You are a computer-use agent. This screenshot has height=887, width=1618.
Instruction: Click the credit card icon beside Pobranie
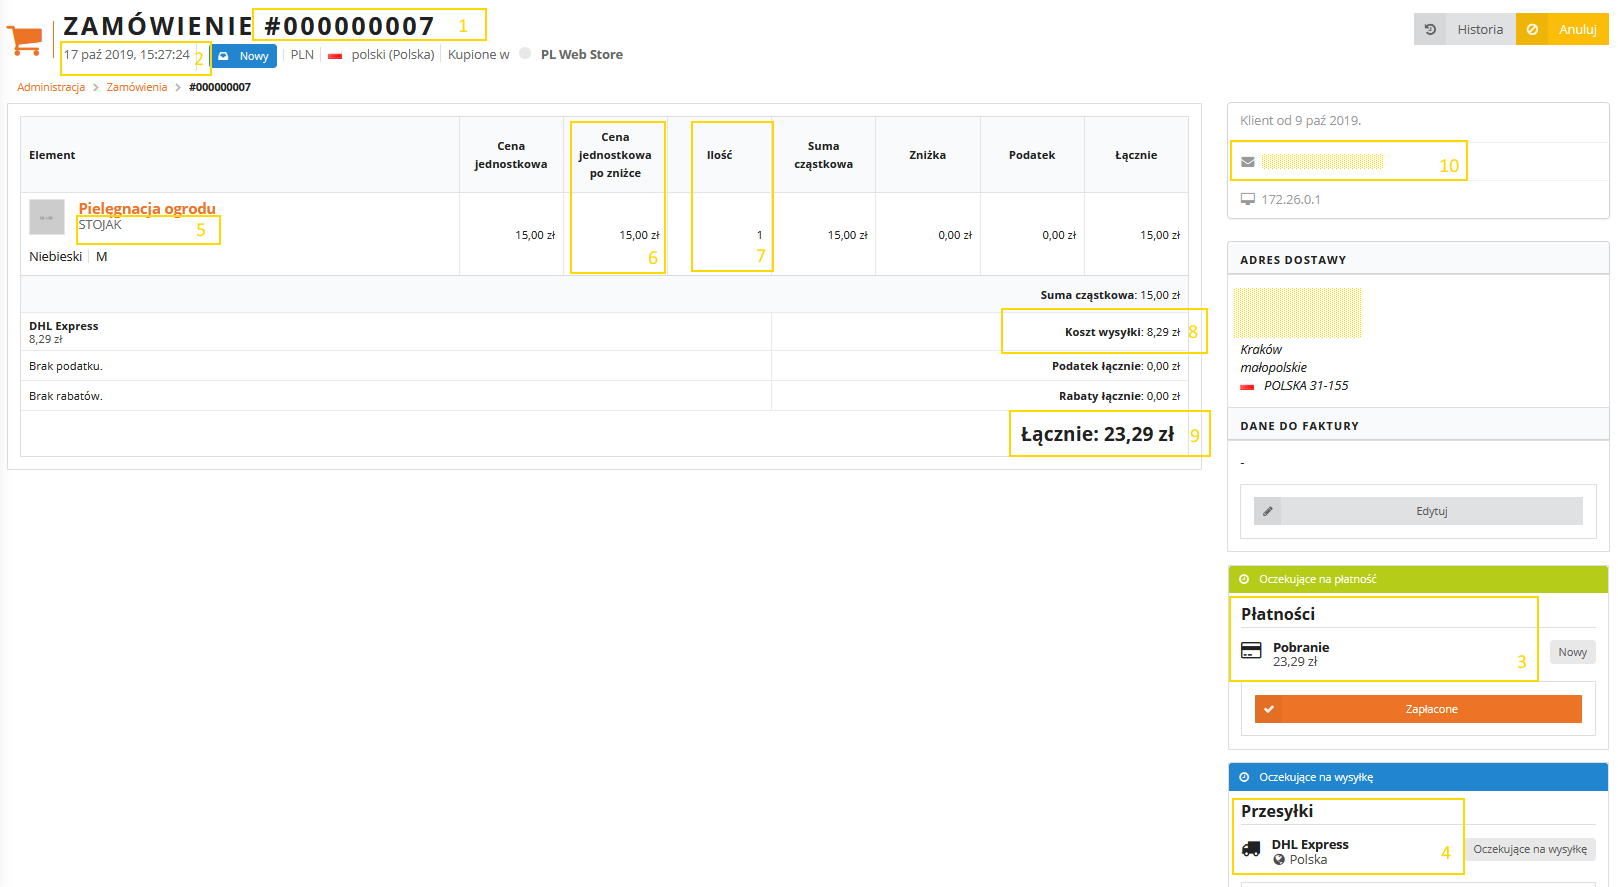pyautogui.click(x=1251, y=651)
